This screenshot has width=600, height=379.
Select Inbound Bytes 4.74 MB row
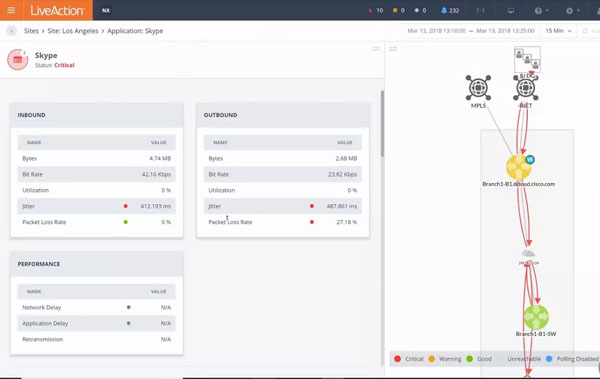(x=96, y=158)
